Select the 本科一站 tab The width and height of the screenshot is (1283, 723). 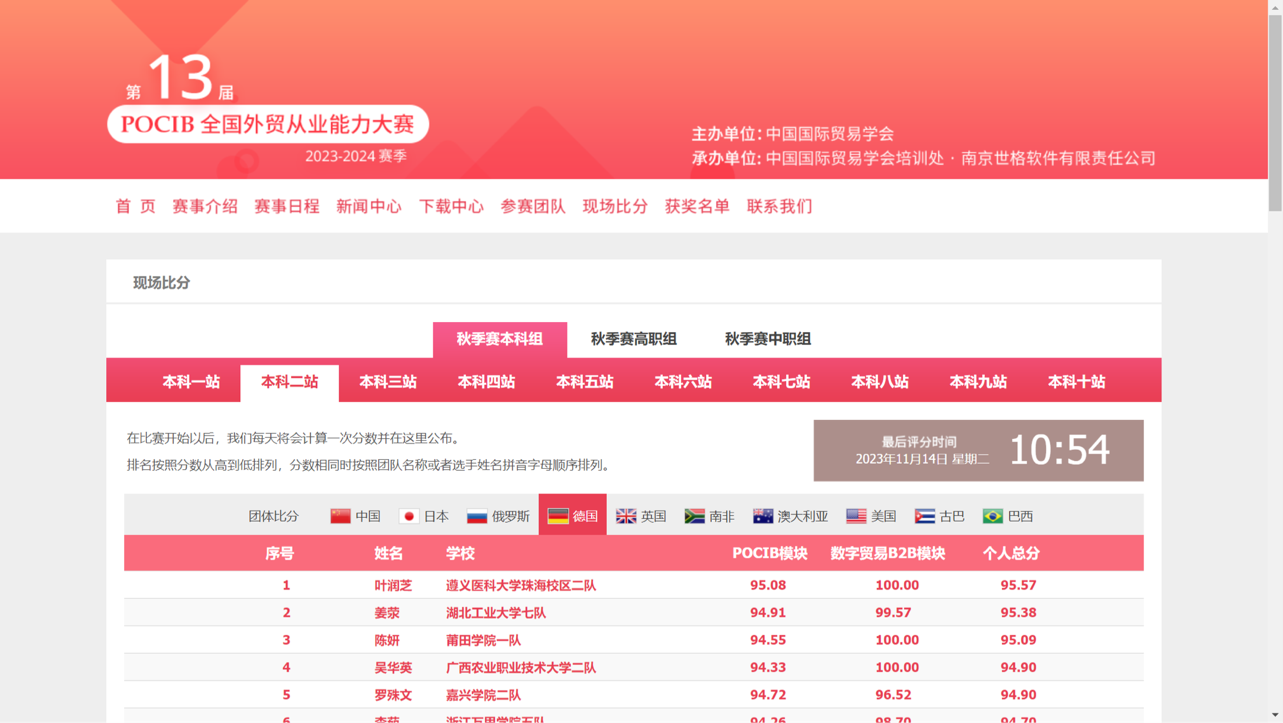(x=191, y=382)
